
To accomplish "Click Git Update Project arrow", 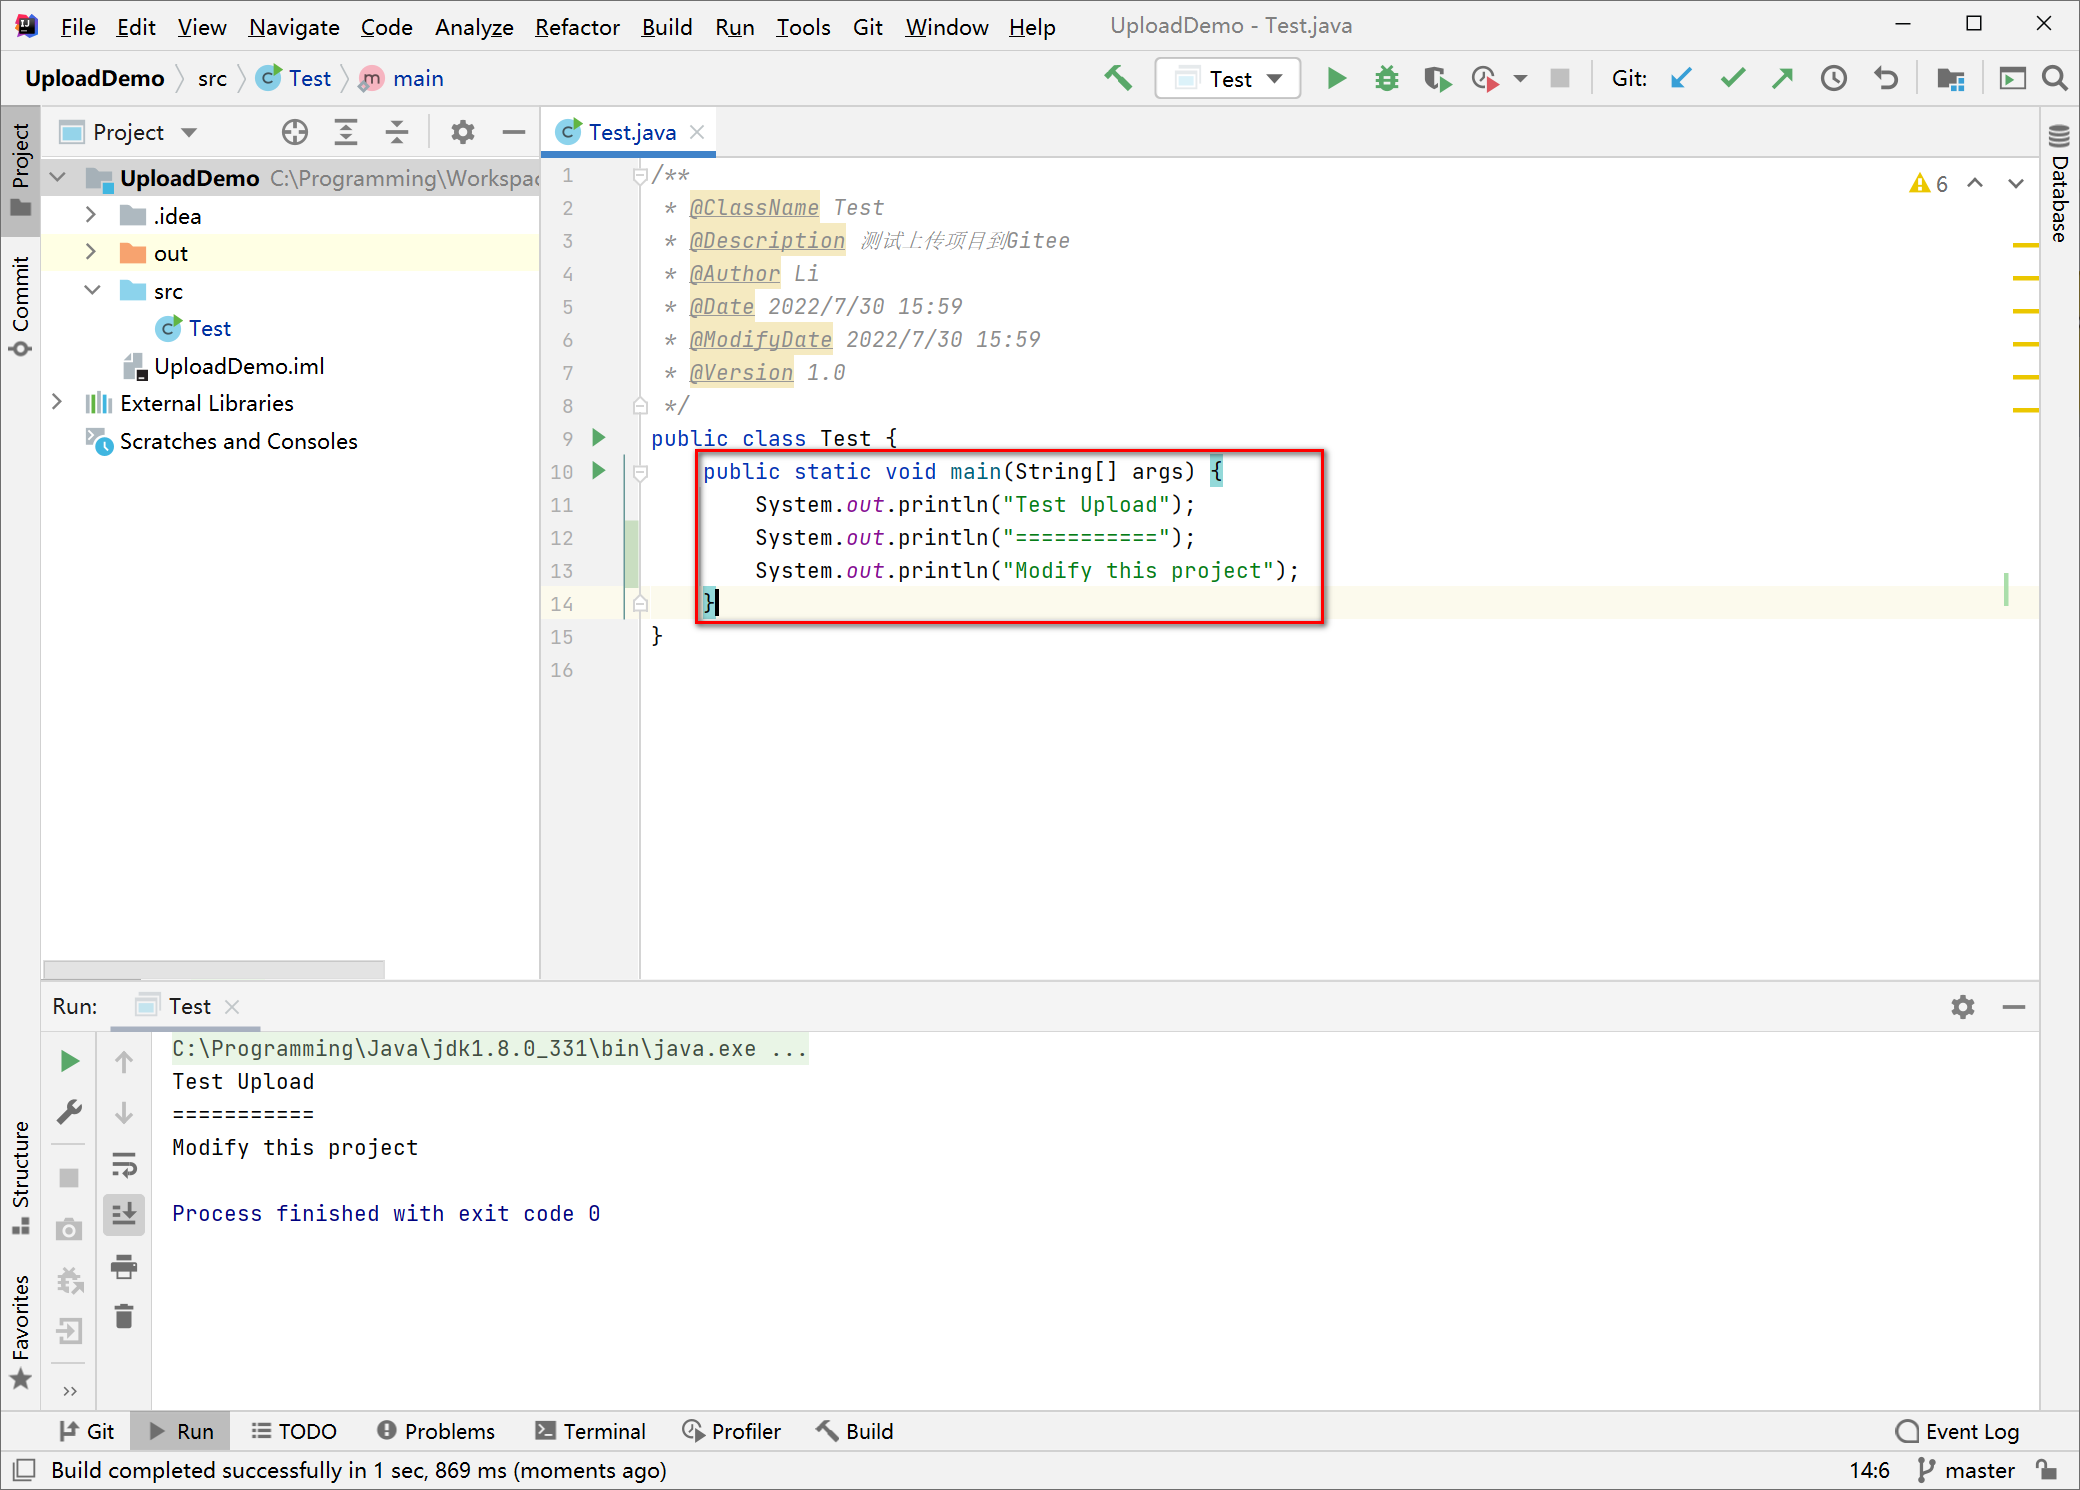I will [x=1681, y=78].
